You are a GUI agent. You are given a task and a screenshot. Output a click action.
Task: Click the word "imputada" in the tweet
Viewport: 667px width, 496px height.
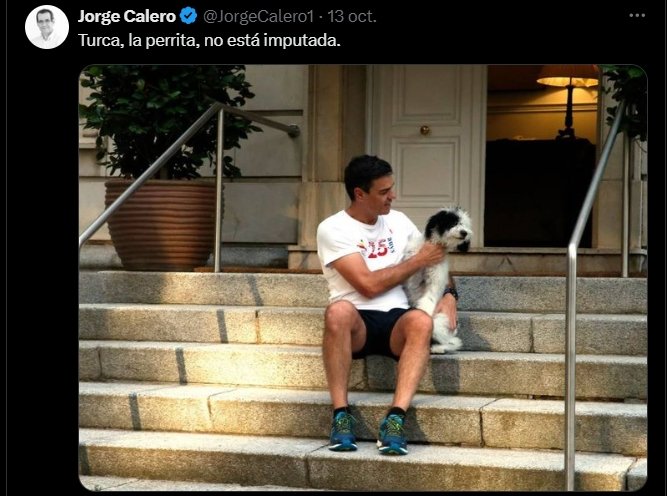tap(302, 41)
